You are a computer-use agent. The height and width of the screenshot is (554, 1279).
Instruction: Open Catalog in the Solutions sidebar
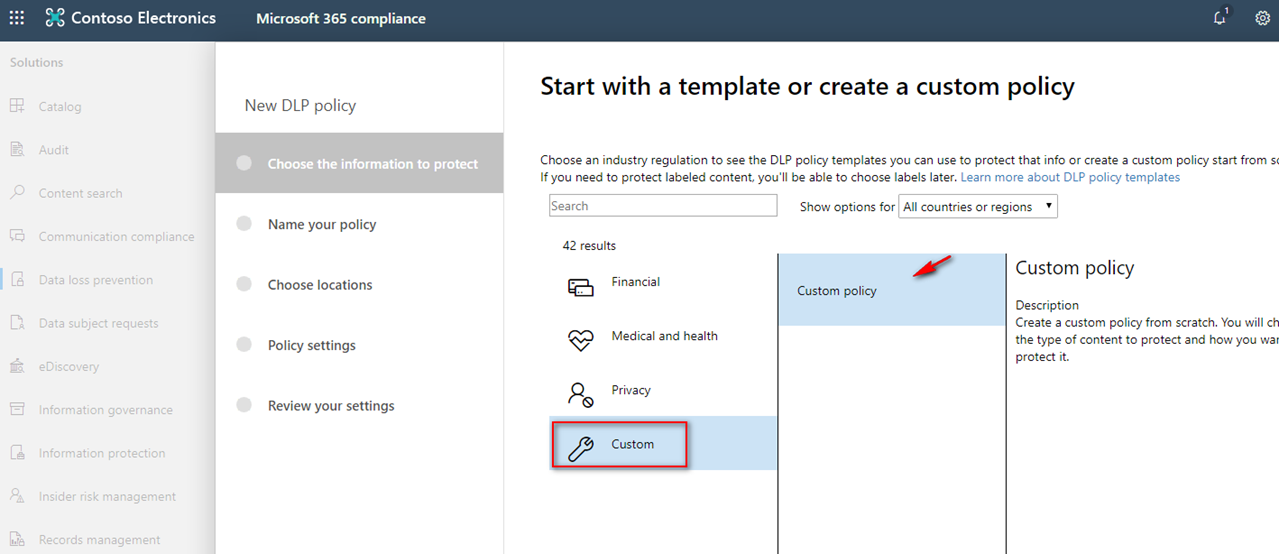tap(60, 106)
